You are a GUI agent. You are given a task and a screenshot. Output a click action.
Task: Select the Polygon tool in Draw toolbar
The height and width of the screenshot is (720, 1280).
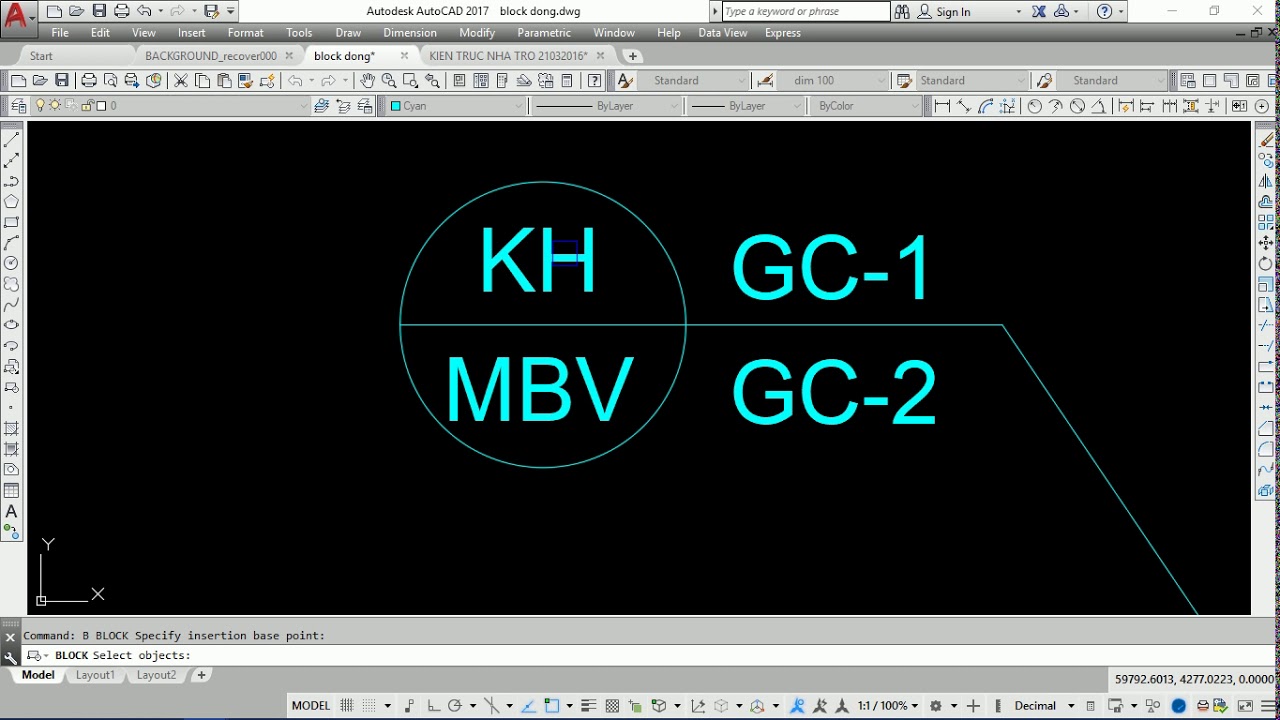[x=12, y=201]
